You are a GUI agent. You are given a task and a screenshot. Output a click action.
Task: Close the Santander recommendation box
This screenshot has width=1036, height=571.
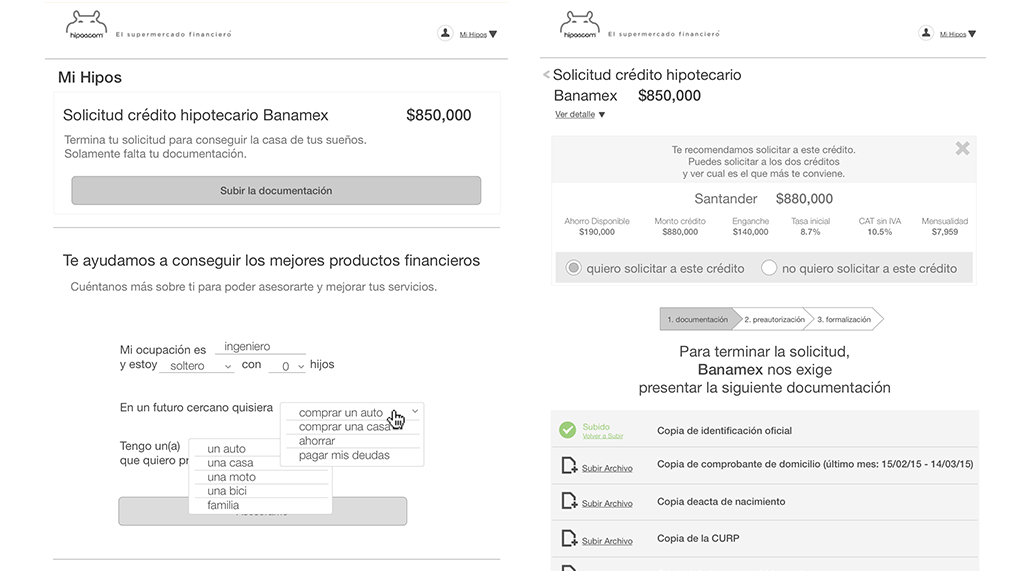click(963, 149)
